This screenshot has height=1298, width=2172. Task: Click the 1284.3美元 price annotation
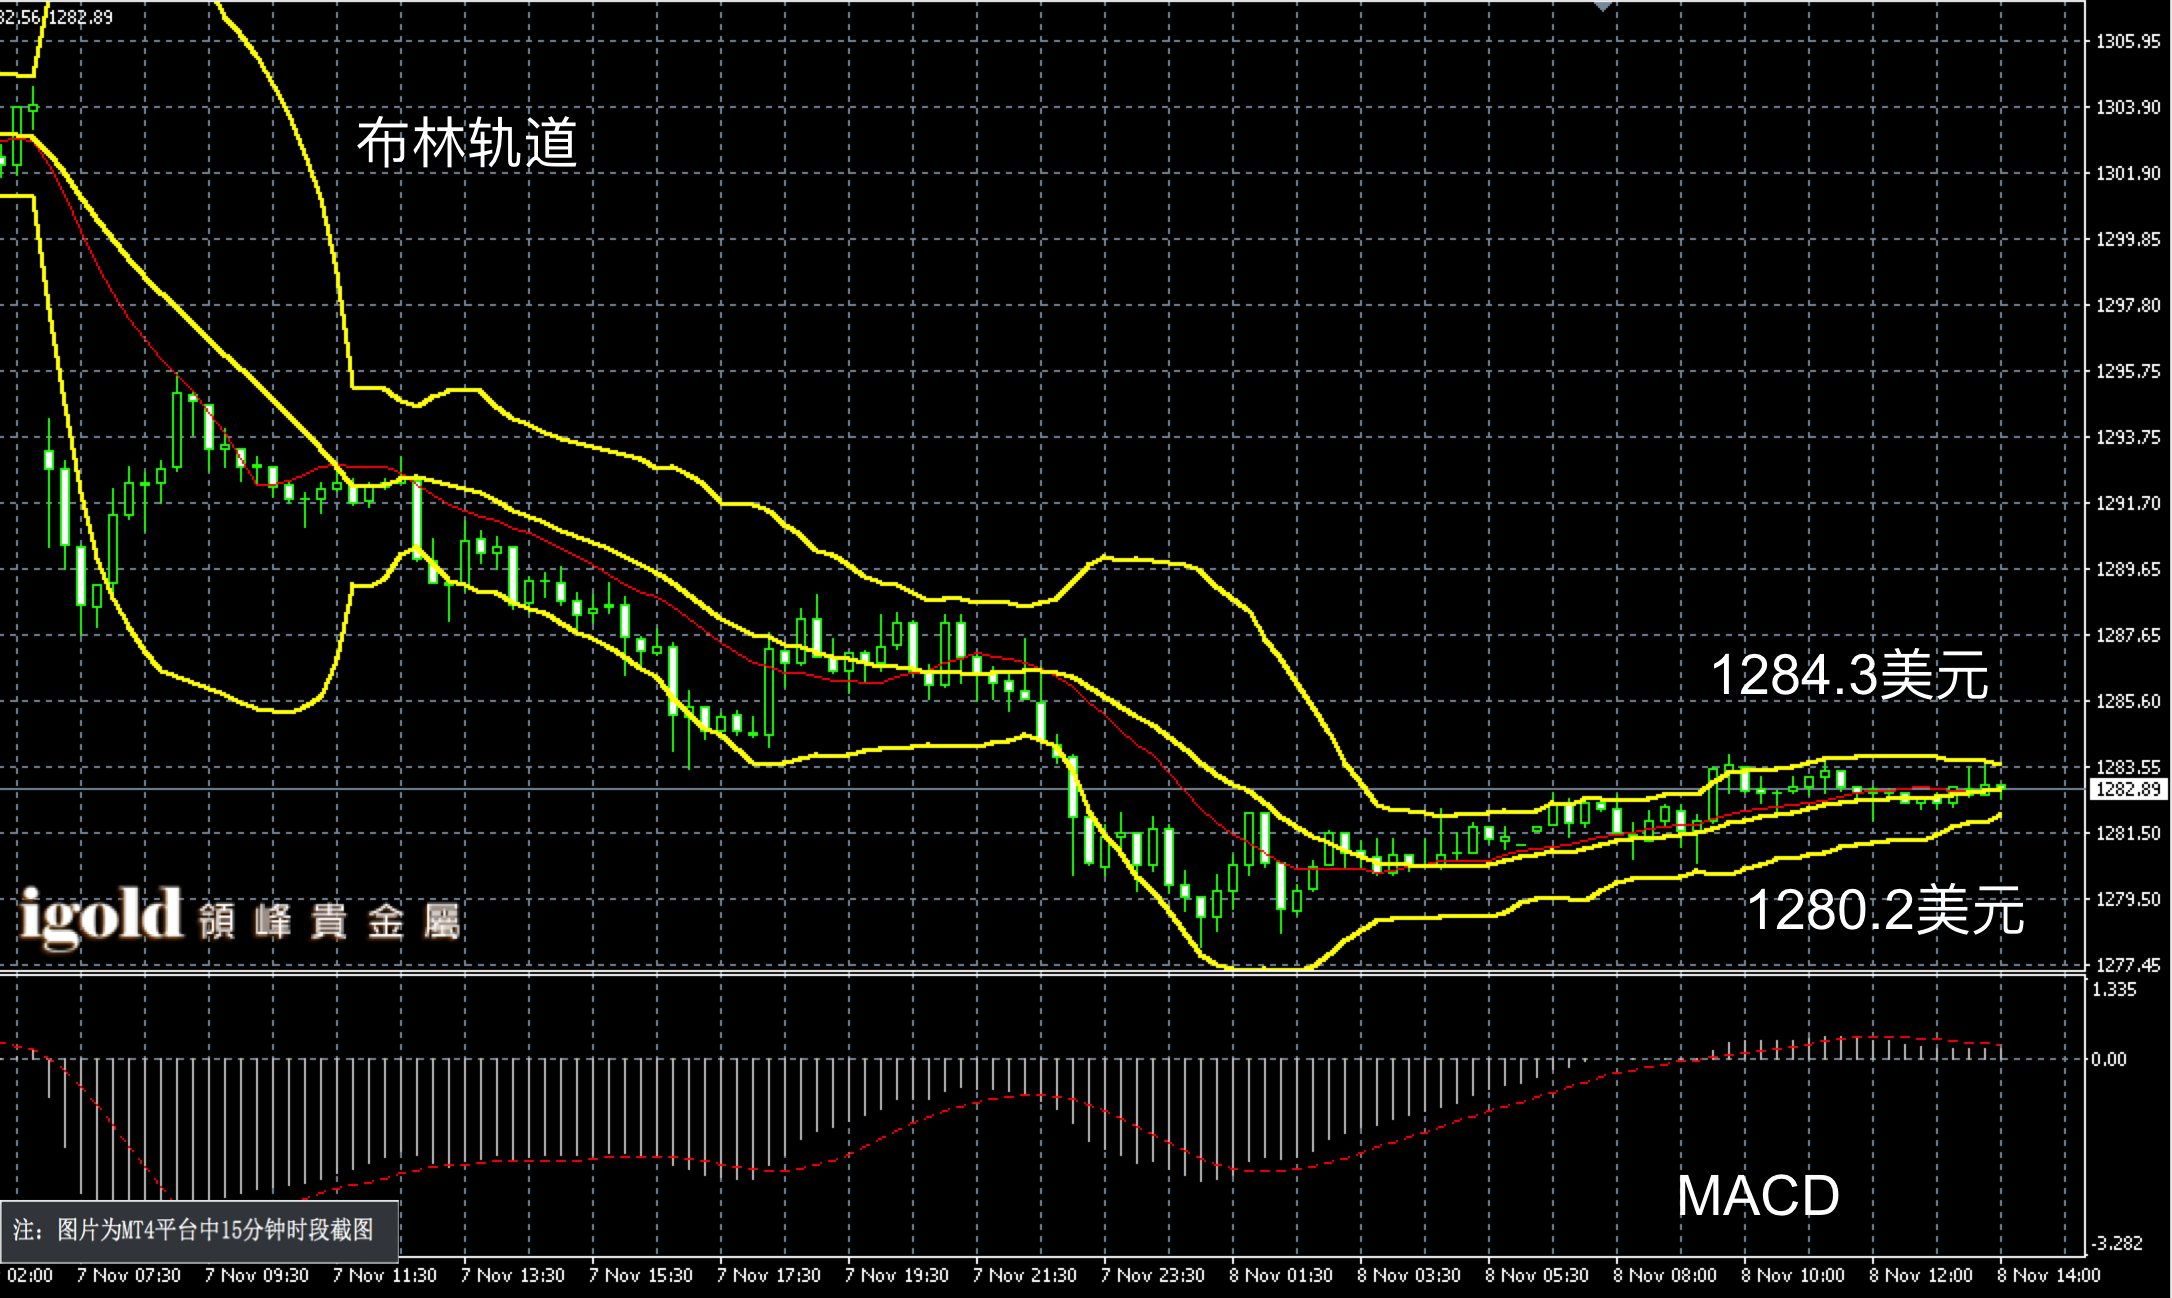pyautogui.click(x=1849, y=675)
